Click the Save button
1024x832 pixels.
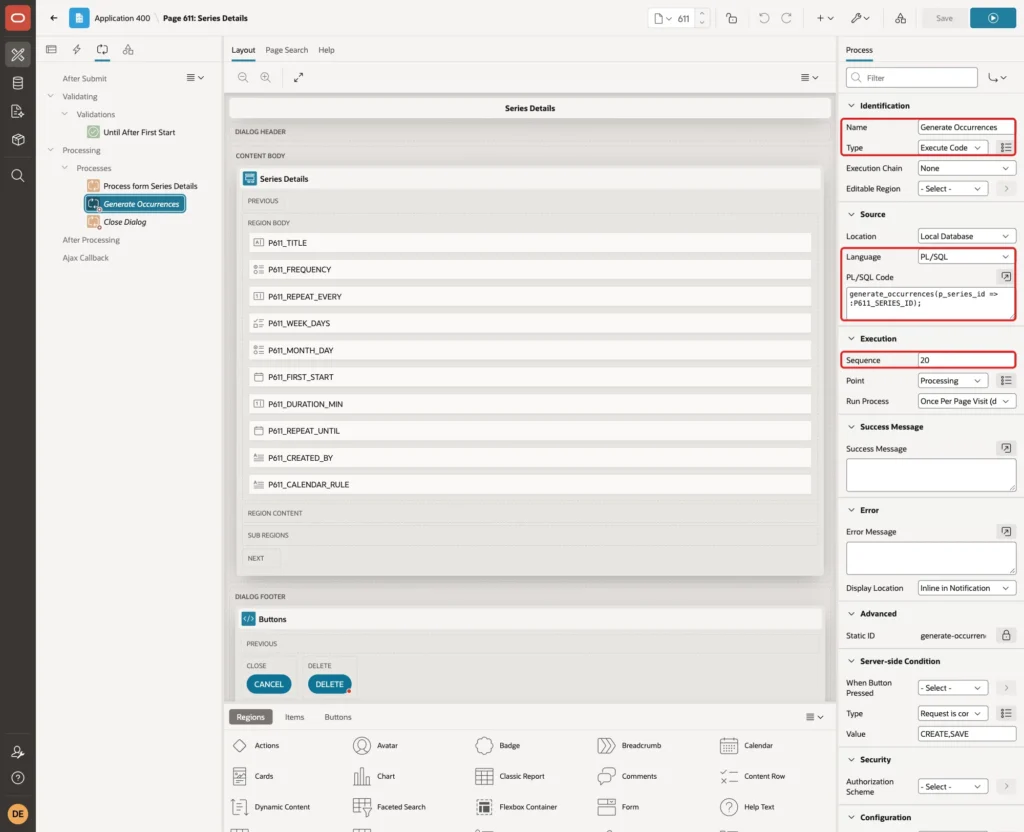point(944,18)
